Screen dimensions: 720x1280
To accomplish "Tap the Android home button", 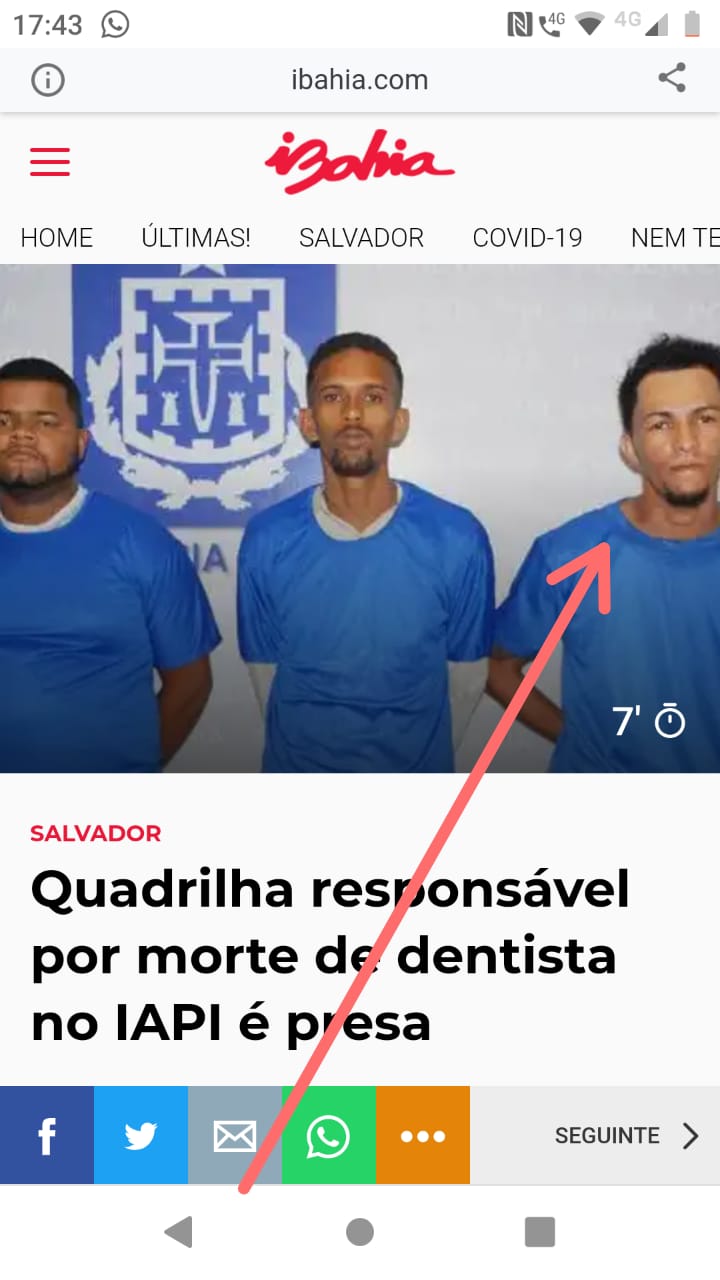I will pyautogui.click(x=360, y=1232).
